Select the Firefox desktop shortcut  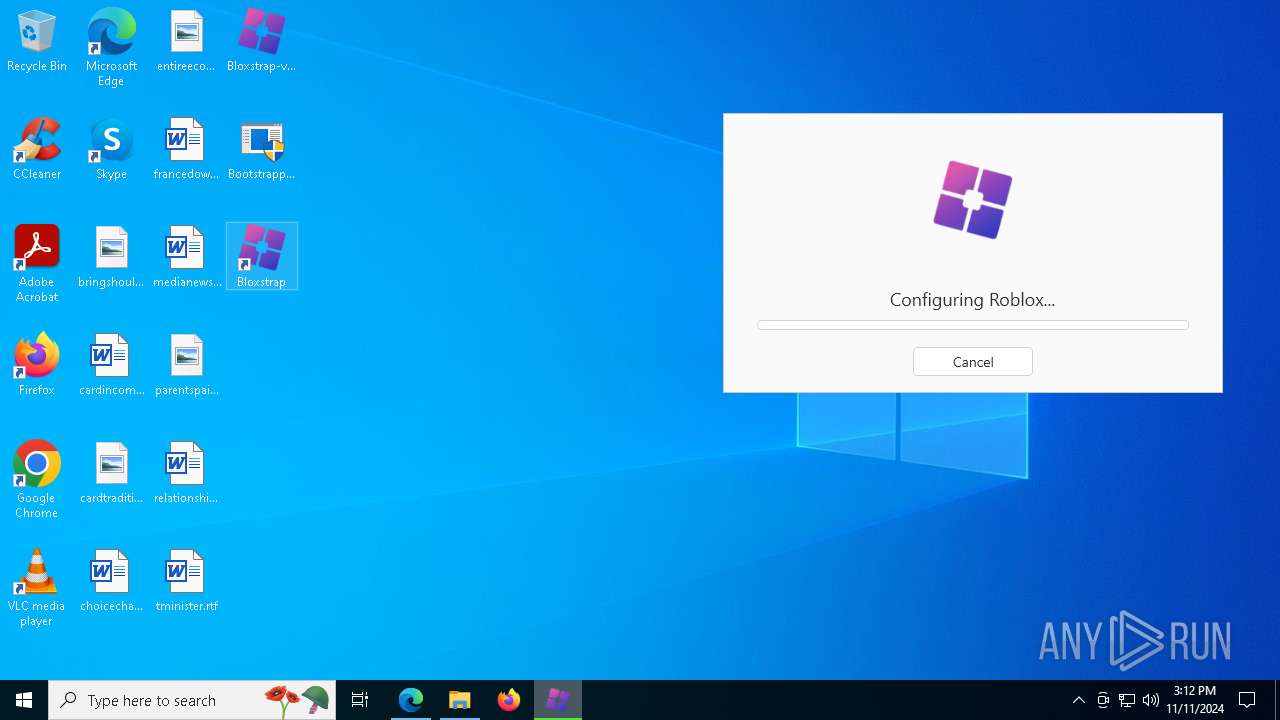tap(37, 366)
